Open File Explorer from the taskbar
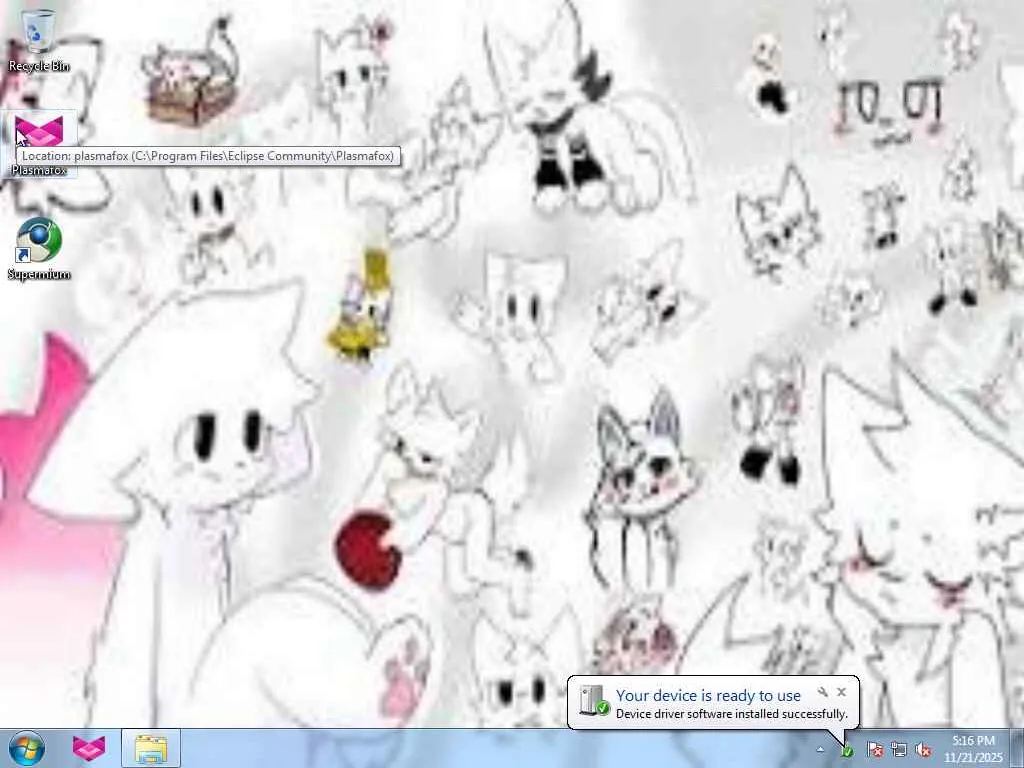 coord(151,748)
